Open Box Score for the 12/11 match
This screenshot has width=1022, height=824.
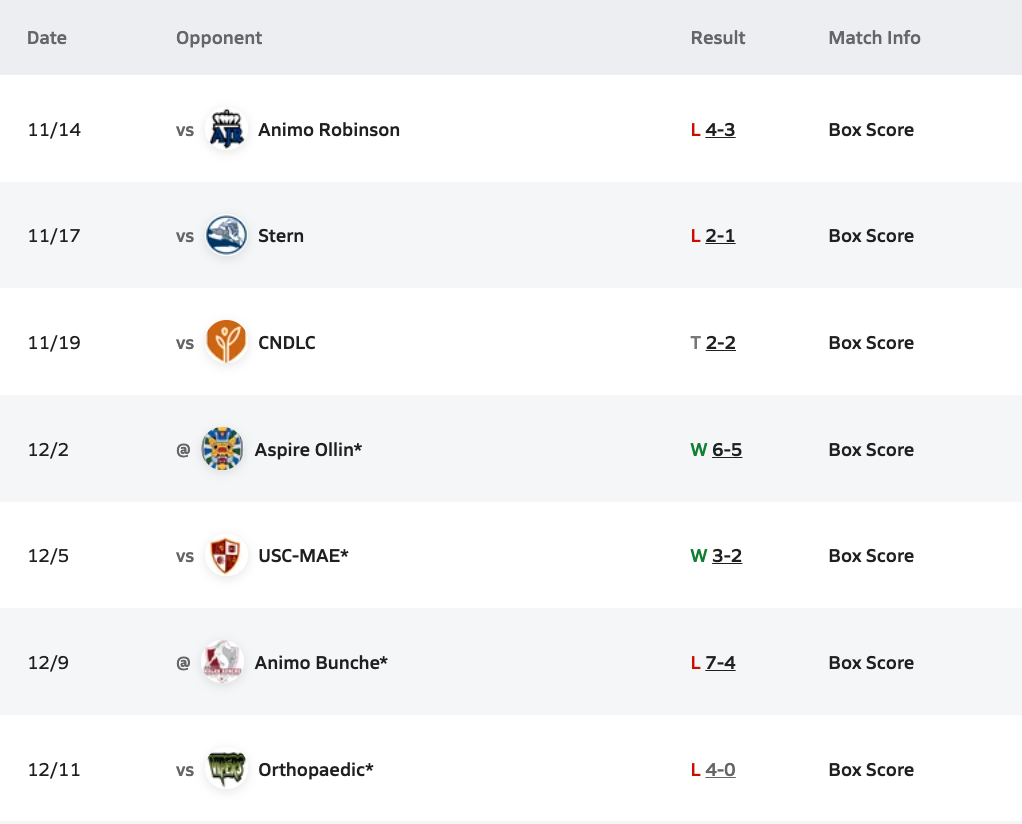tap(870, 770)
